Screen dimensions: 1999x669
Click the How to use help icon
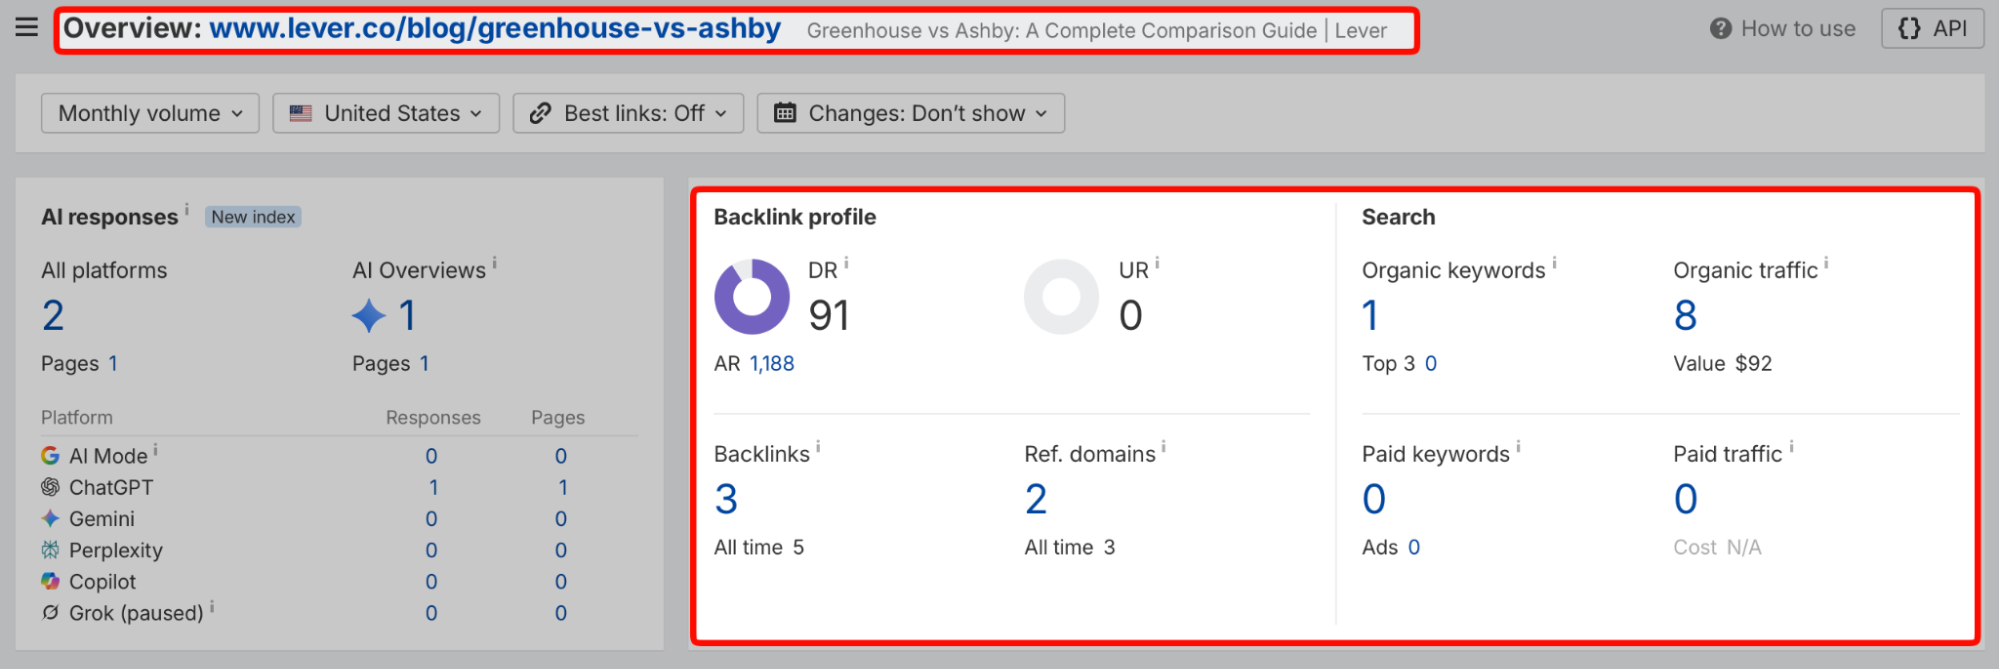click(x=1720, y=29)
